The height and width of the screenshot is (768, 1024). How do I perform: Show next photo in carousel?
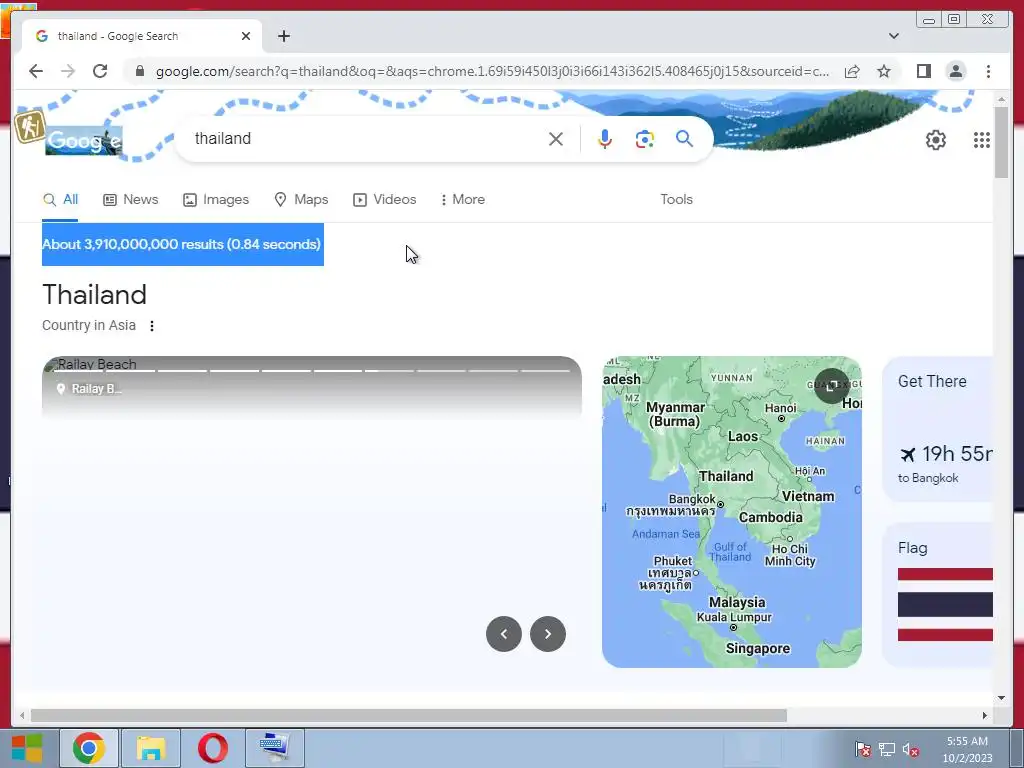point(548,633)
